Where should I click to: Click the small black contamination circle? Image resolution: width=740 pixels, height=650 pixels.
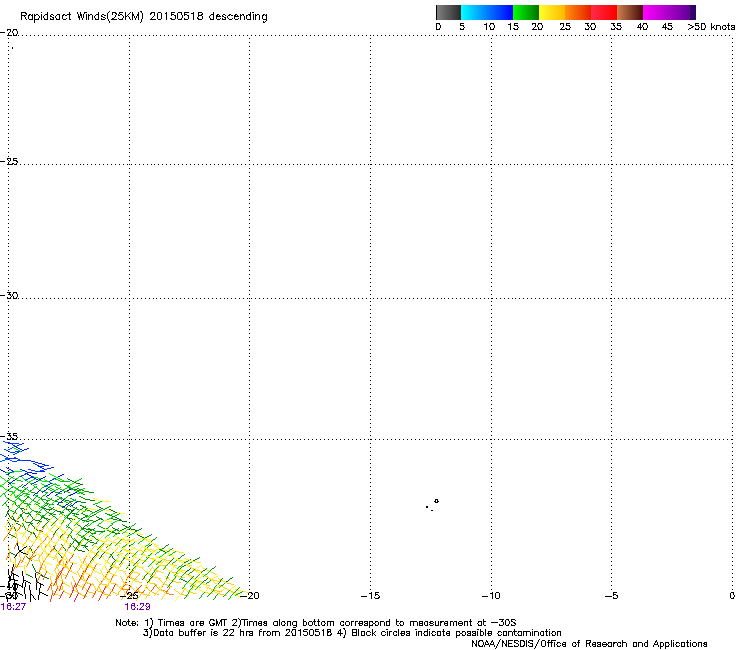coord(437,501)
